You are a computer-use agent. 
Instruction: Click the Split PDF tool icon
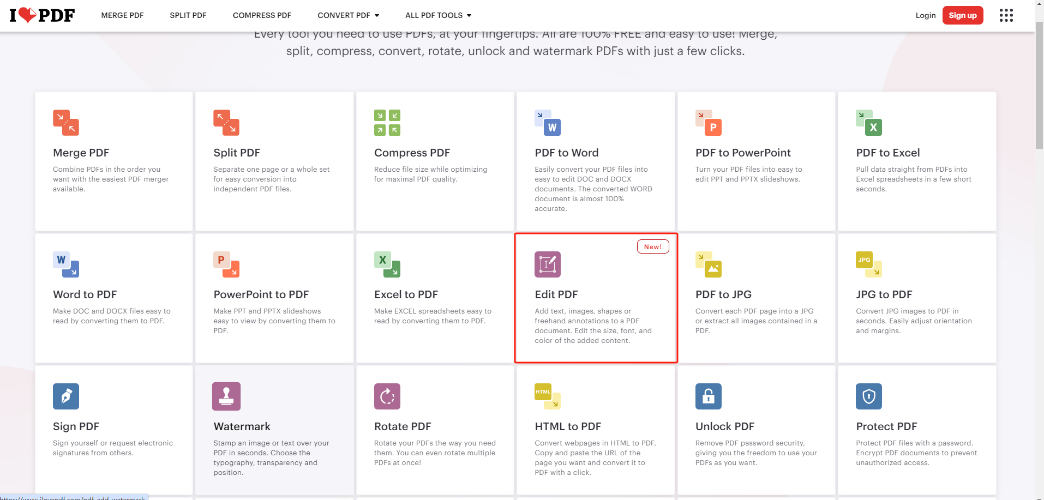point(226,123)
